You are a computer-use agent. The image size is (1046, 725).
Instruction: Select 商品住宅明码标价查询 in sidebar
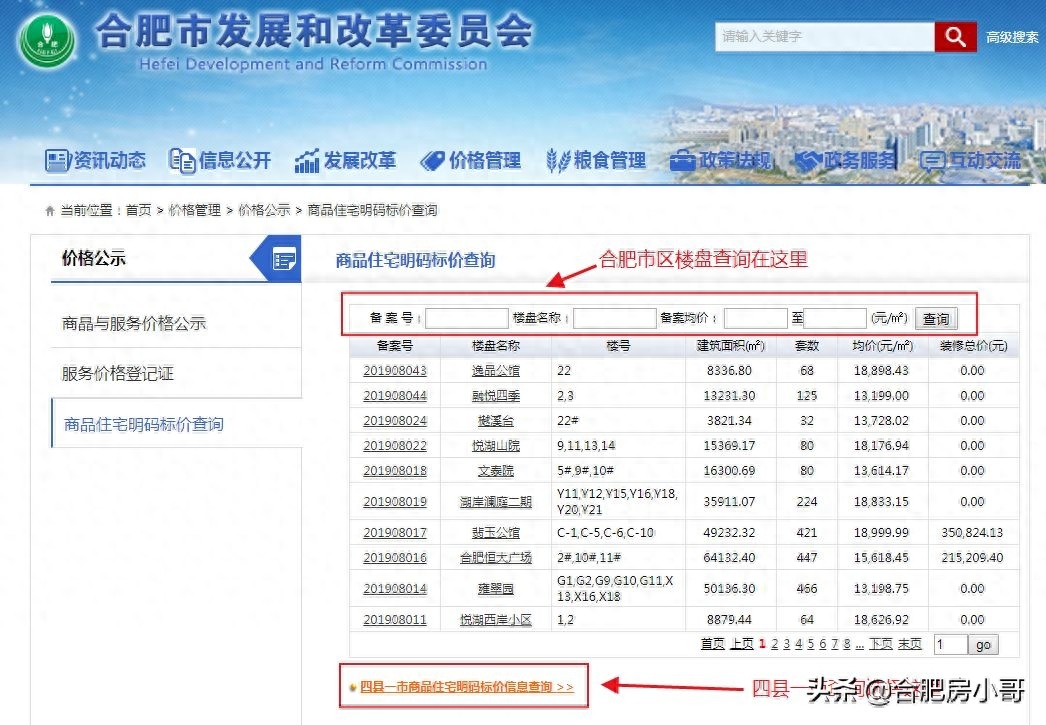[143, 424]
